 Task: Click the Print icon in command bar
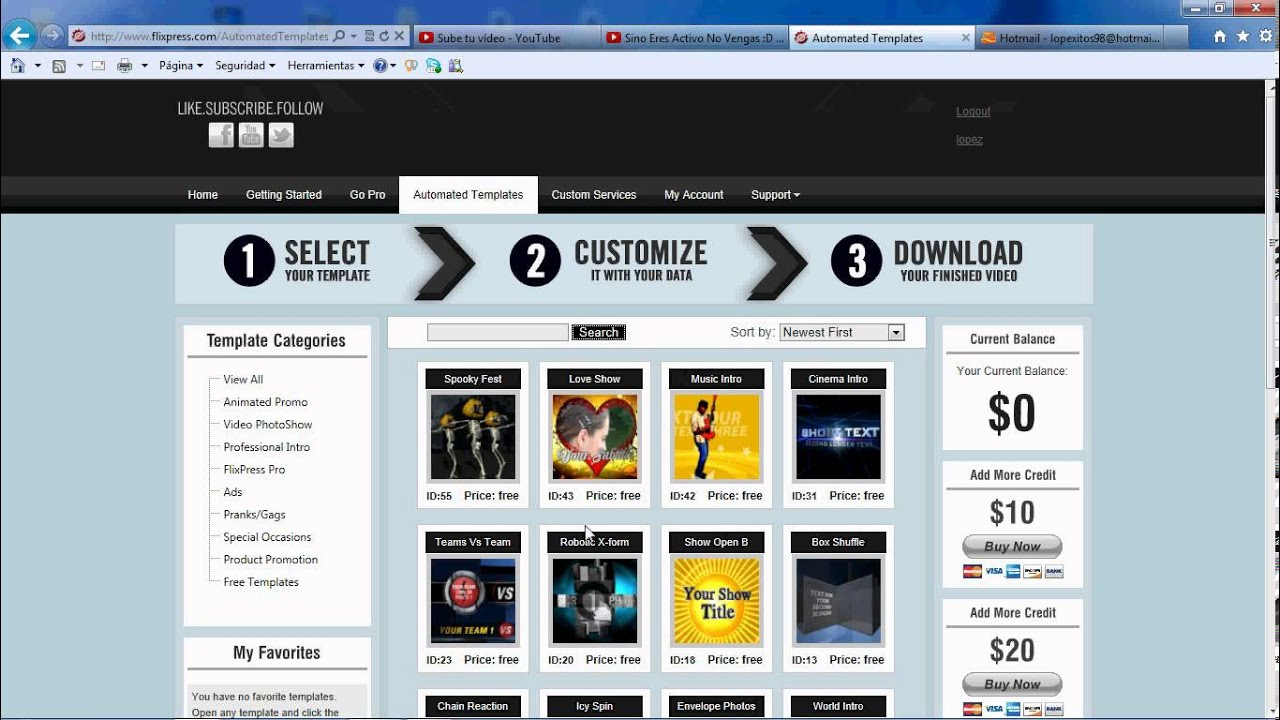tap(125, 66)
